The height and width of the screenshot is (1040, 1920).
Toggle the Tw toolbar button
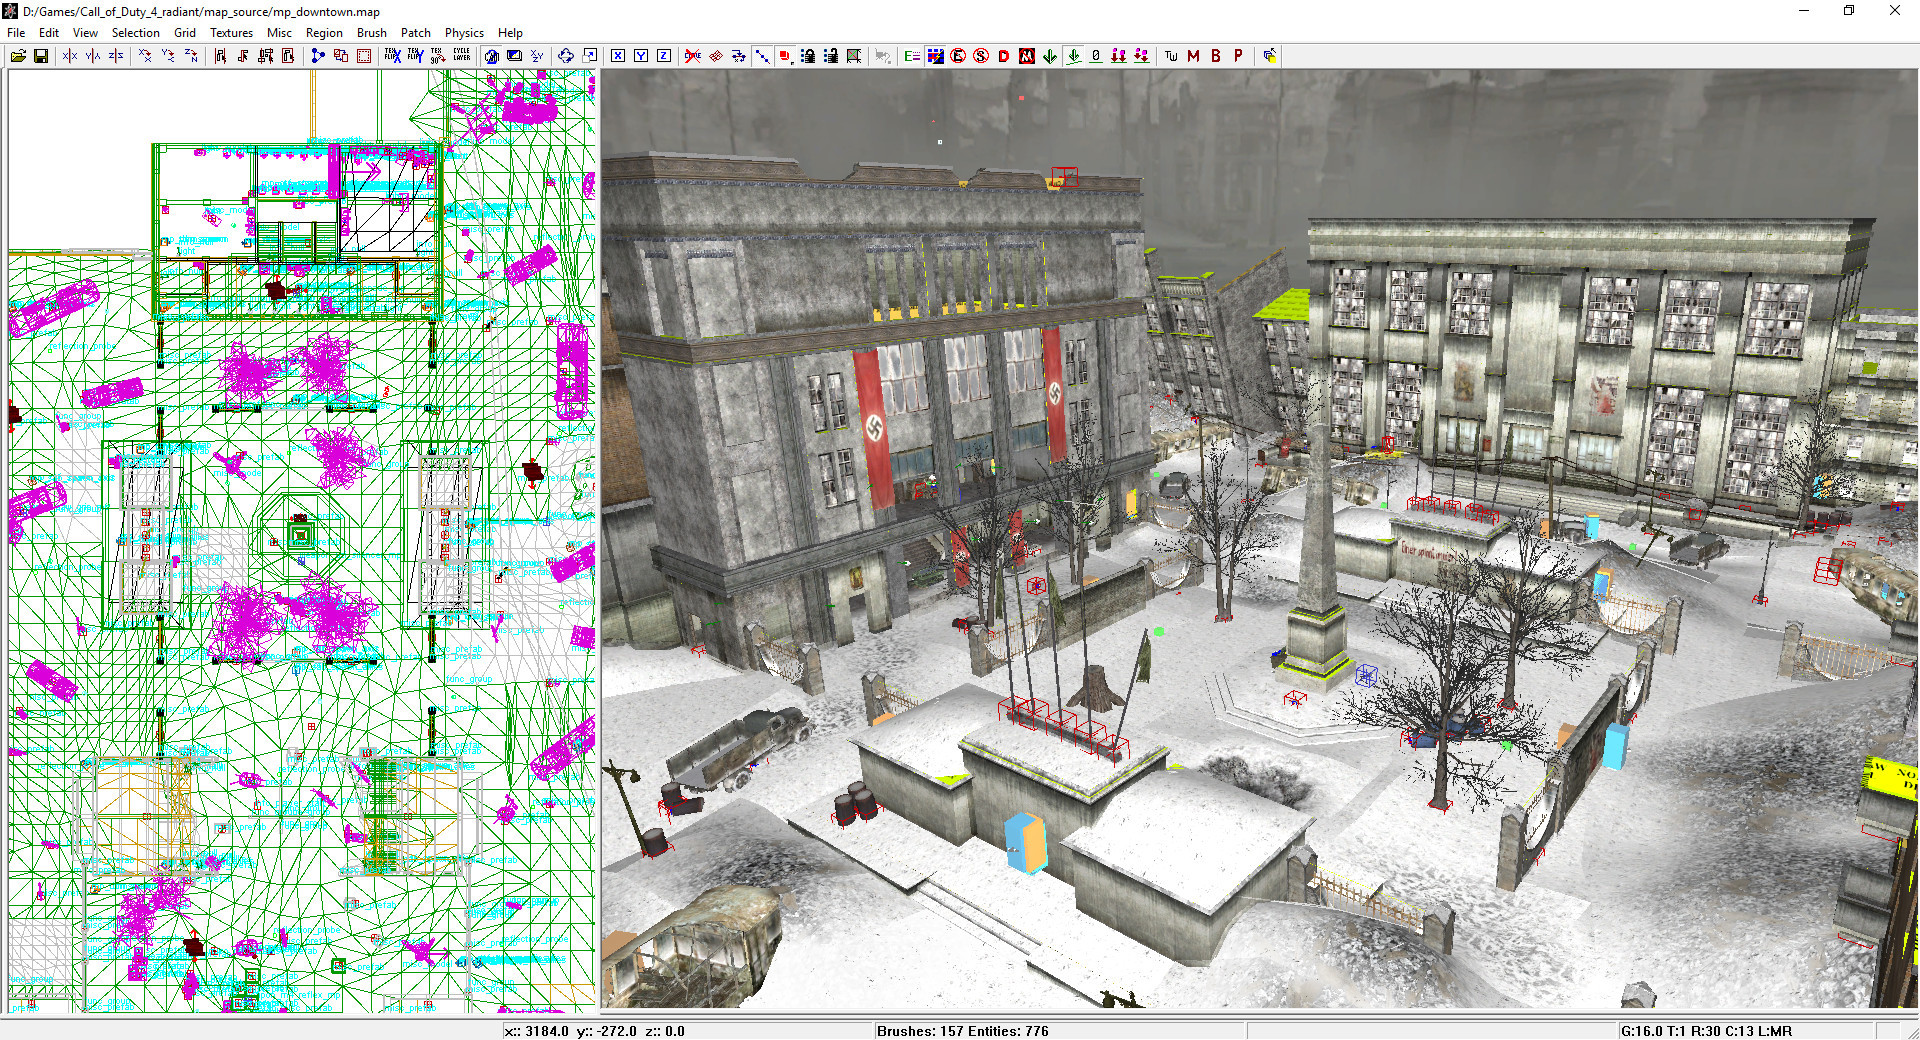click(1171, 56)
